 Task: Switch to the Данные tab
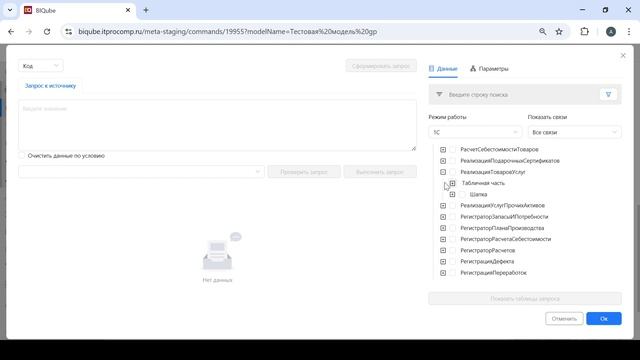443,69
